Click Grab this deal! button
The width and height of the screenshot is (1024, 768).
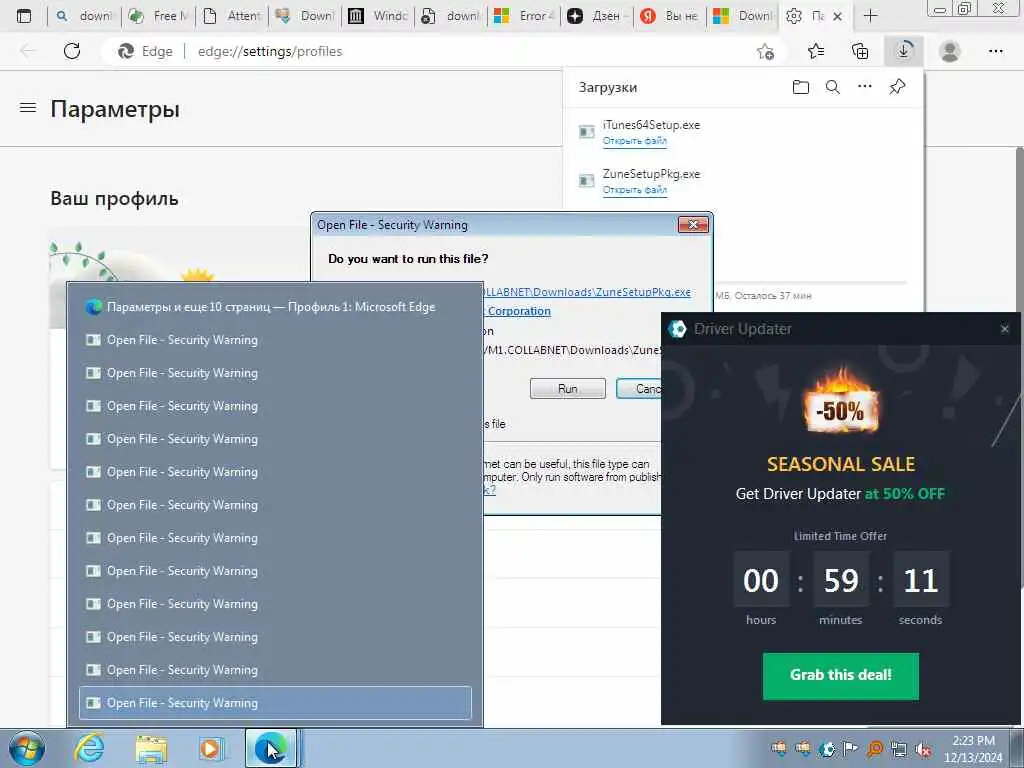pos(840,675)
